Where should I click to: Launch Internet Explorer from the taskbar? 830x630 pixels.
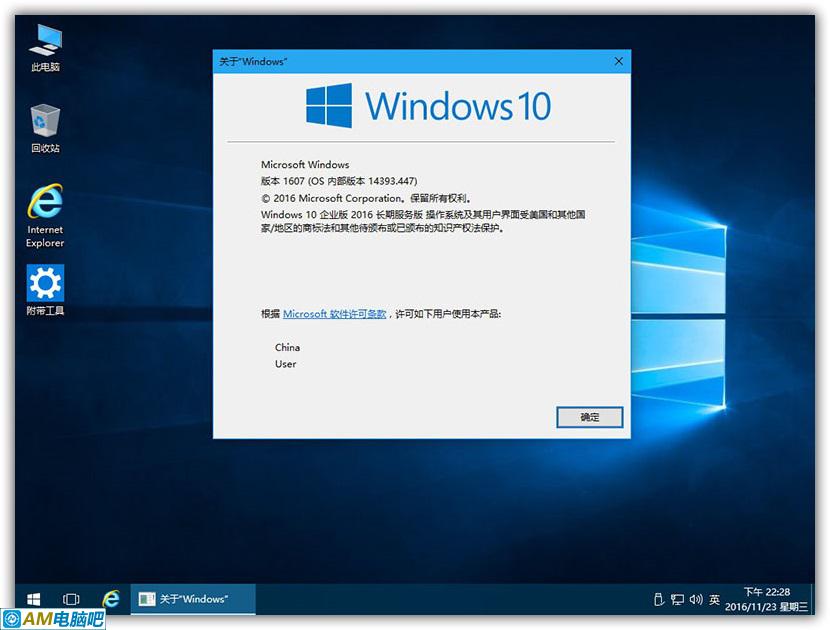click(x=111, y=599)
